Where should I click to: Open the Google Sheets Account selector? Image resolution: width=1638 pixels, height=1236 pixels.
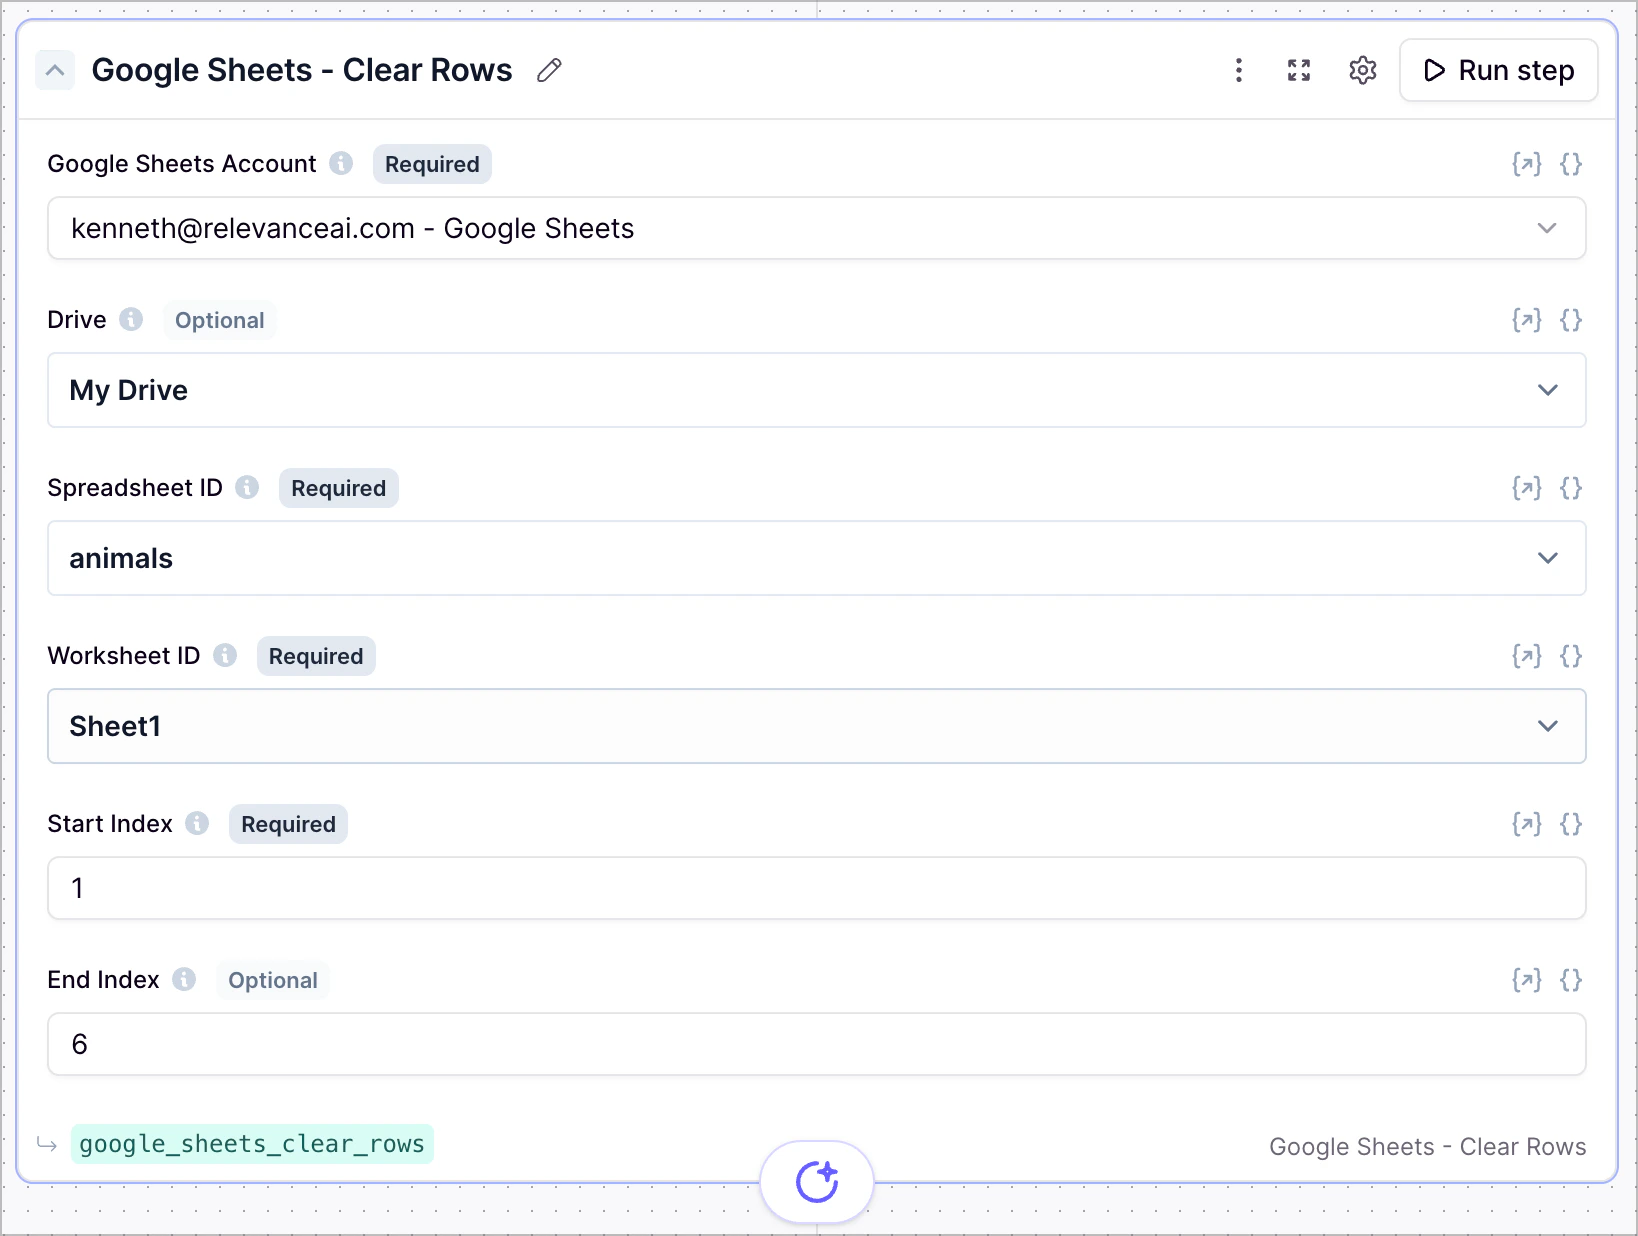(x=816, y=228)
